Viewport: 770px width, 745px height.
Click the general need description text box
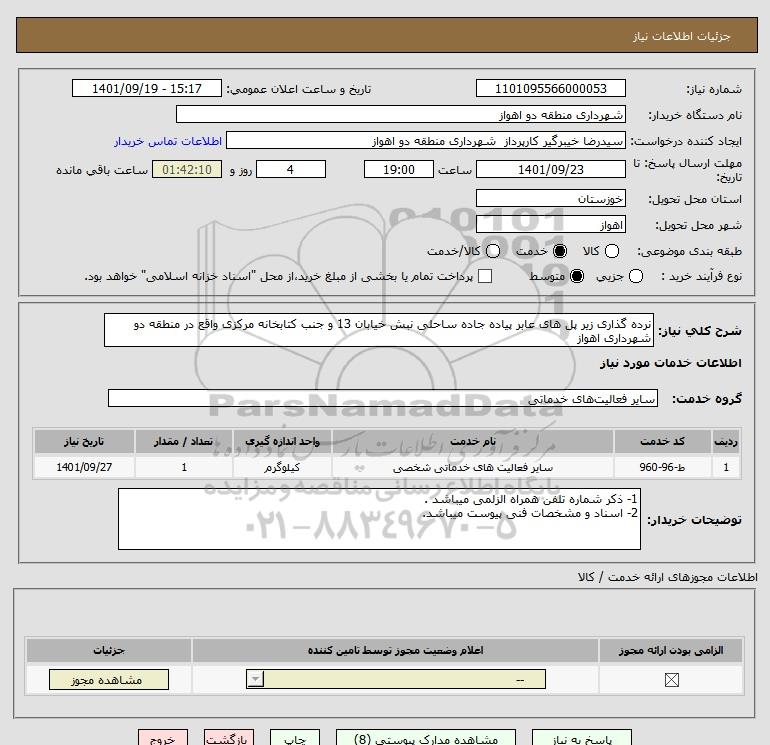379,331
